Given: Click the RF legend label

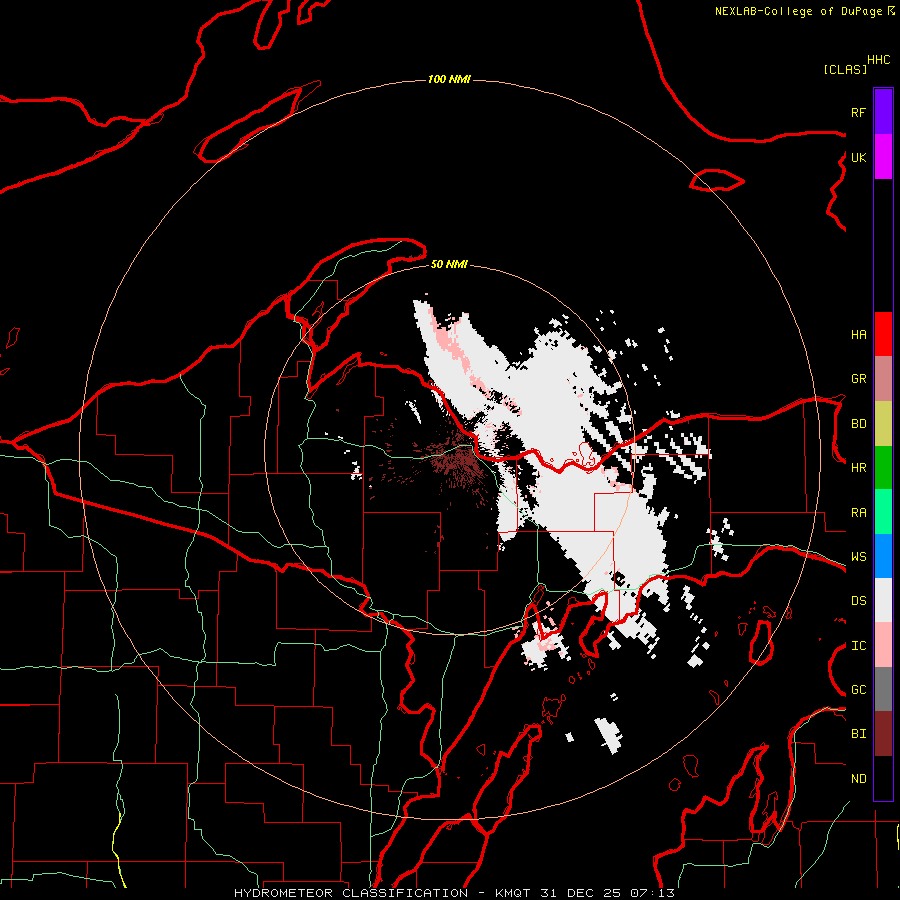Looking at the screenshot, I should point(858,112).
